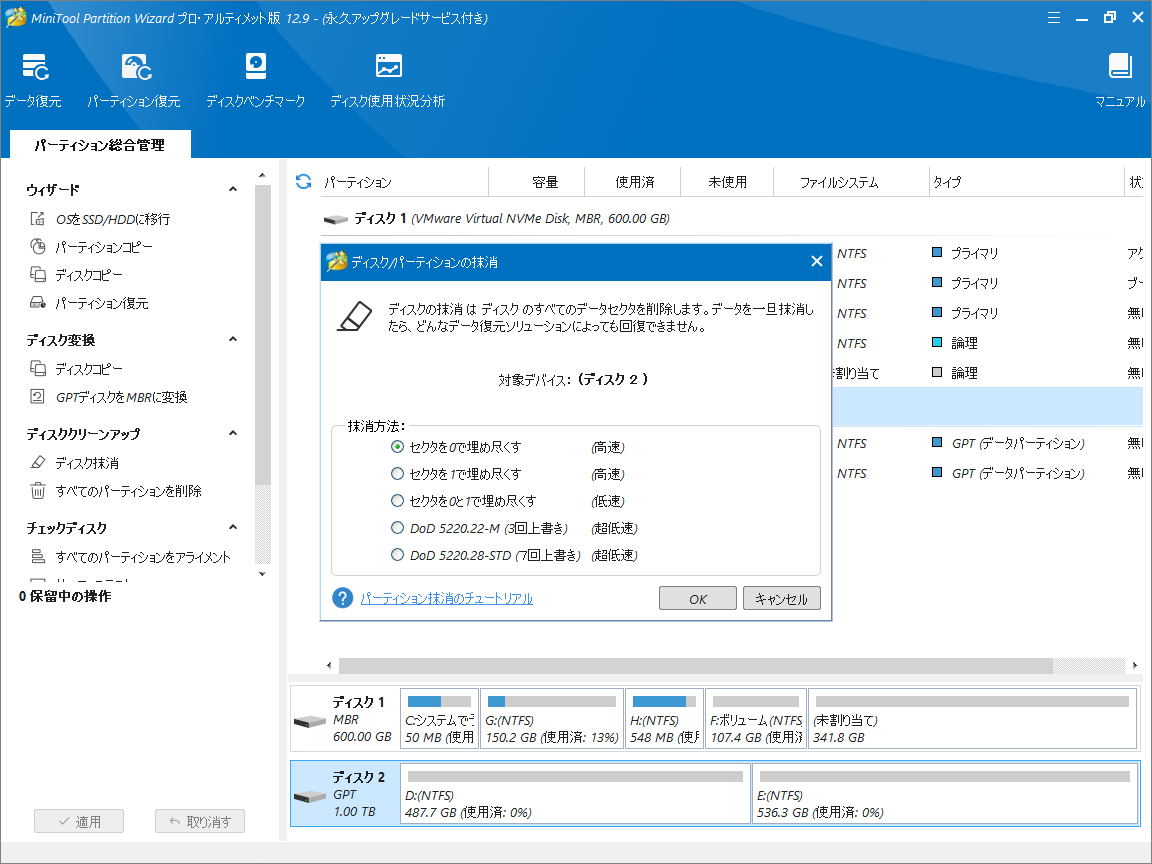Switch to the パーティション総合管理 tab
Image resolution: width=1152 pixels, height=864 pixels.
click(x=100, y=145)
